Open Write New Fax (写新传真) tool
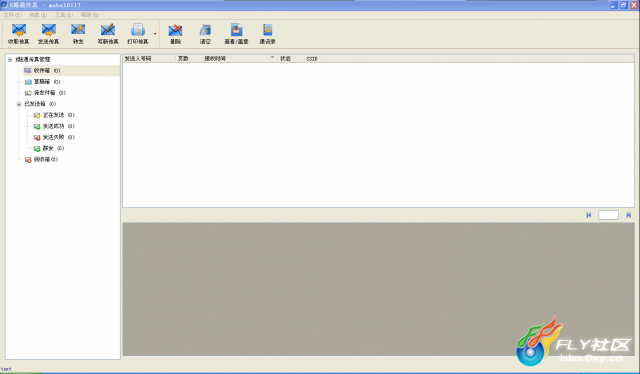Viewport: 640px width, 374px height. [x=108, y=30]
